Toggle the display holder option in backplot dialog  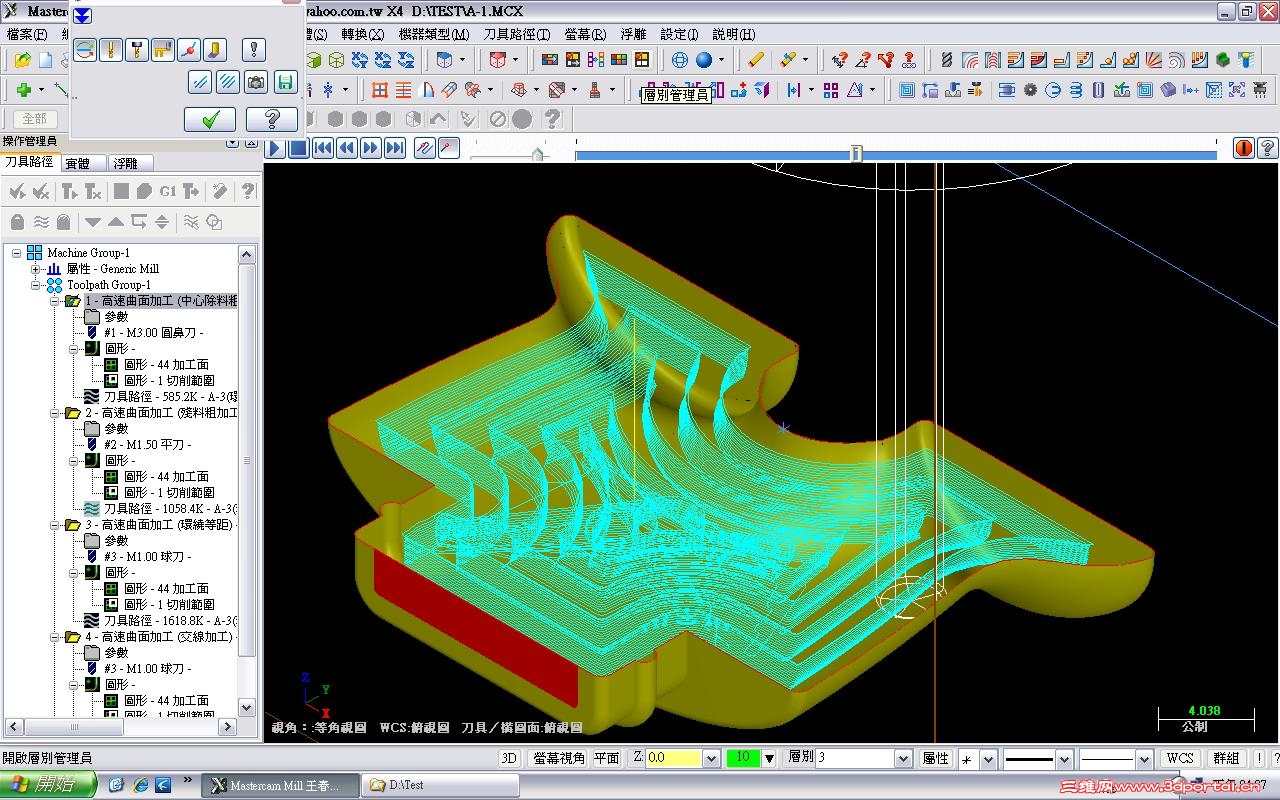click(x=137, y=49)
